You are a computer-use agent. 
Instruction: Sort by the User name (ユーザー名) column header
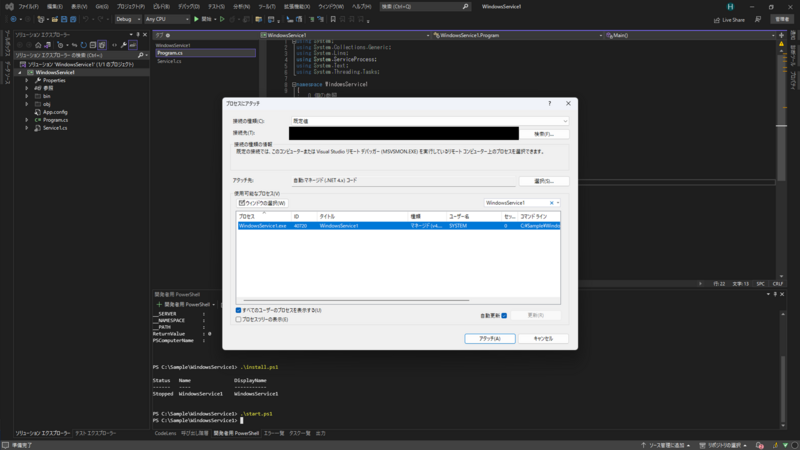473,216
